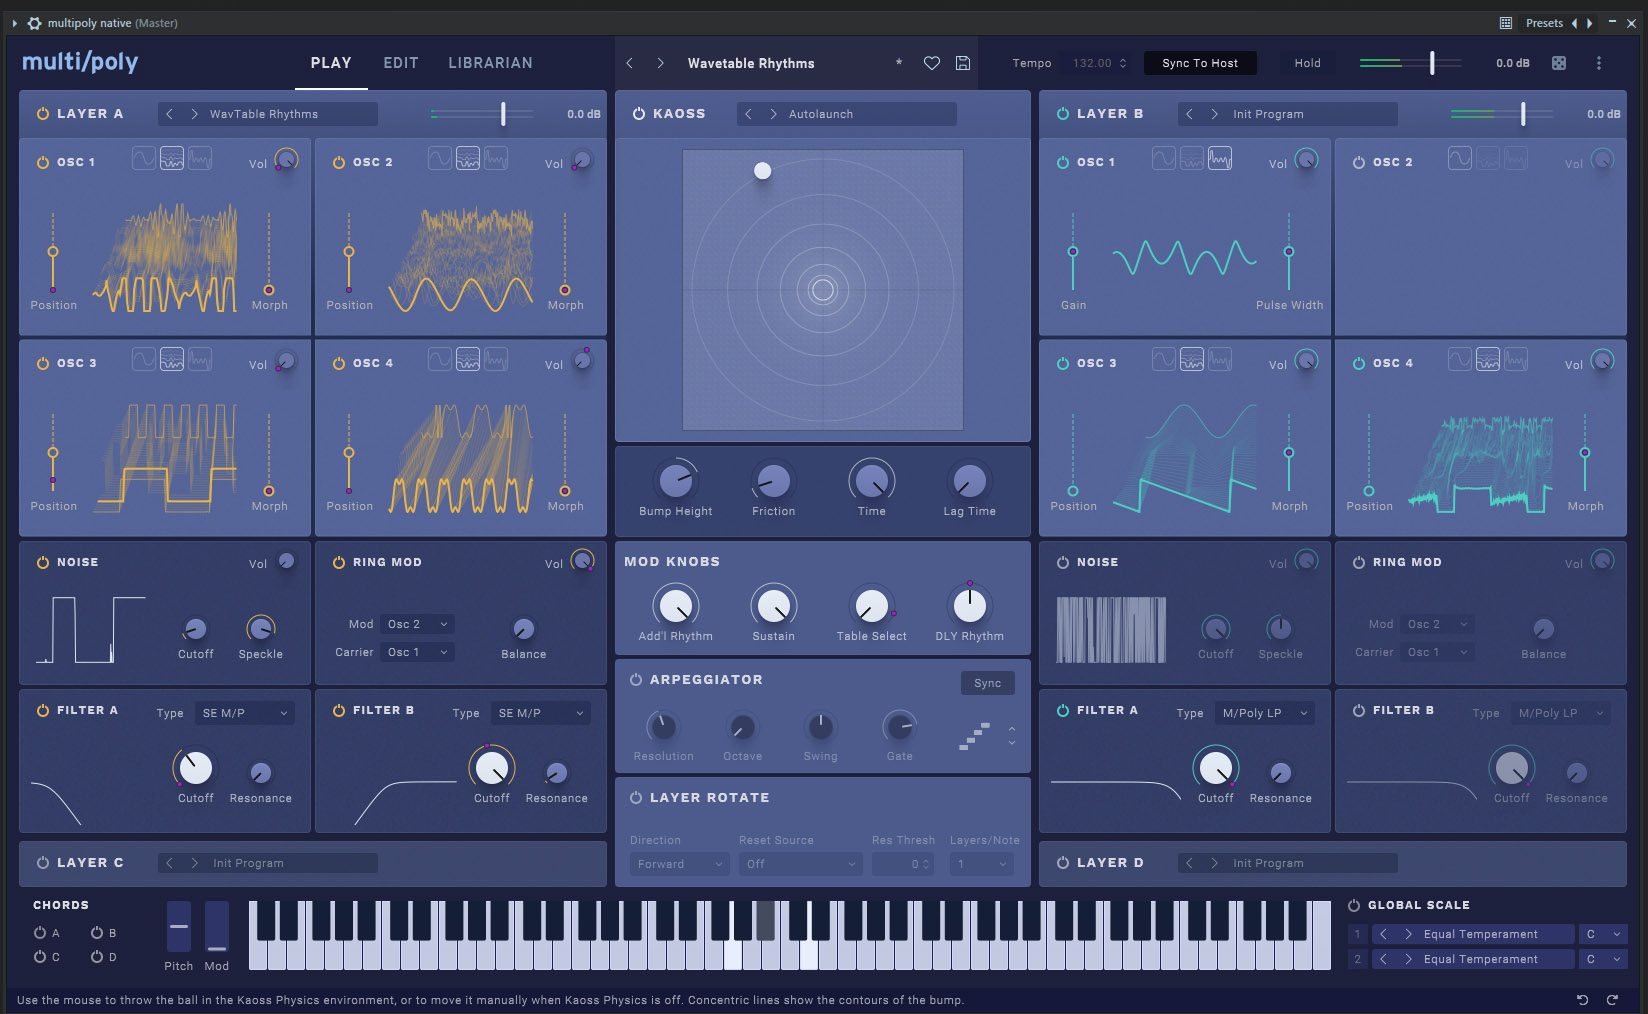1648x1014 pixels.
Task: Choose previous Layer A program arrow
Action: click(x=170, y=114)
